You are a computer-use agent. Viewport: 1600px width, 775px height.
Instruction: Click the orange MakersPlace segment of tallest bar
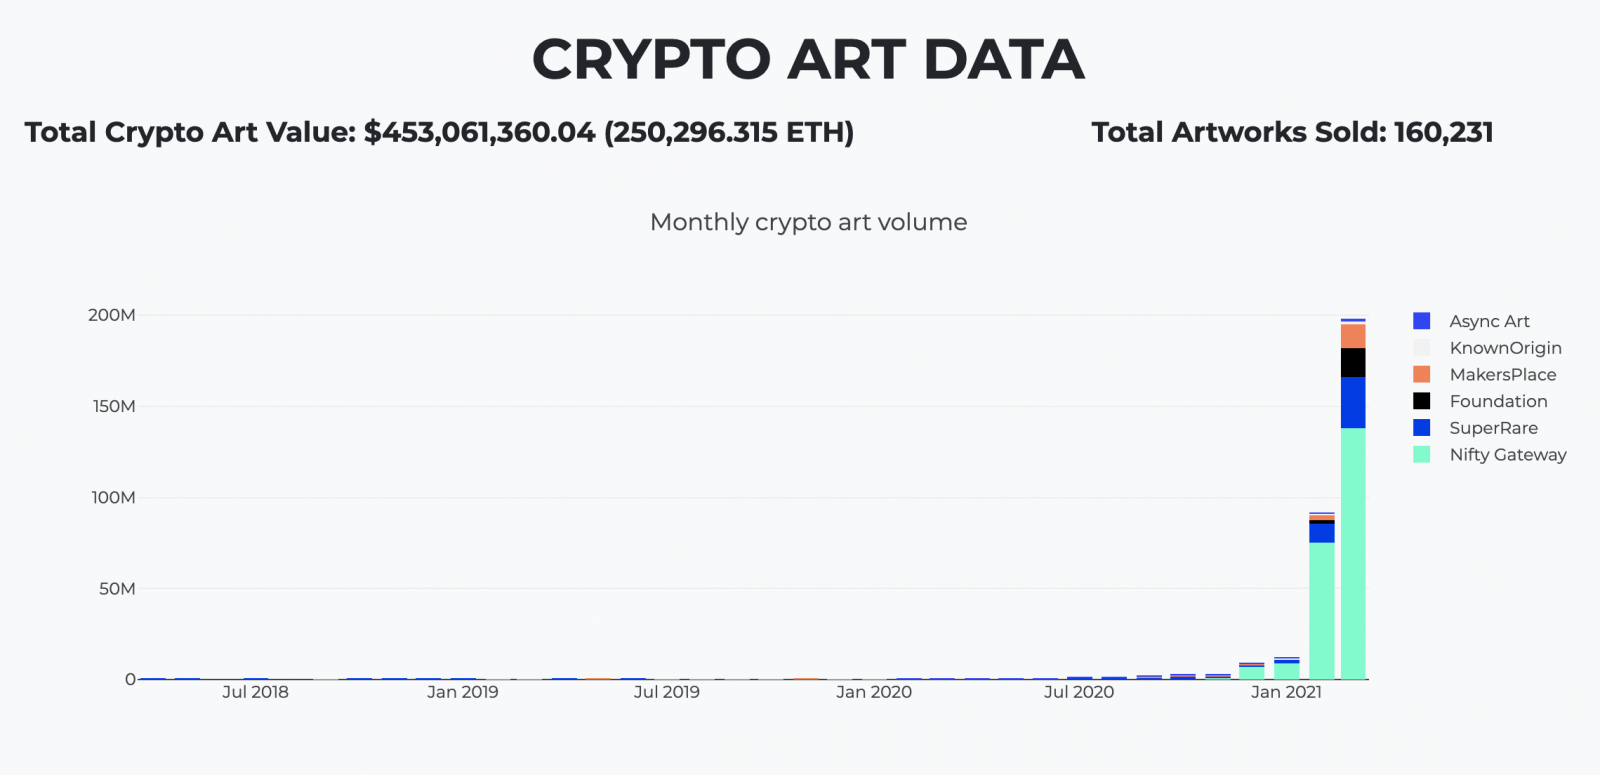(1353, 336)
